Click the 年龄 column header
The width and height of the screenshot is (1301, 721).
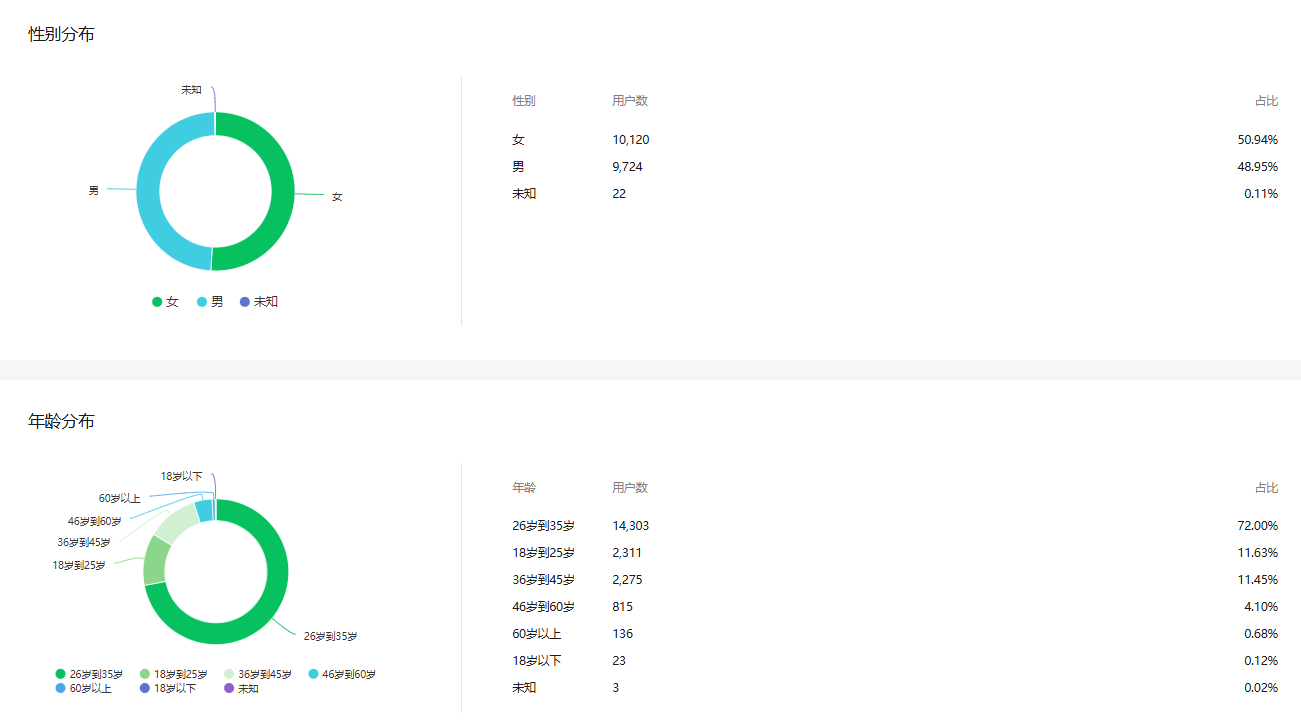pyautogui.click(x=524, y=488)
